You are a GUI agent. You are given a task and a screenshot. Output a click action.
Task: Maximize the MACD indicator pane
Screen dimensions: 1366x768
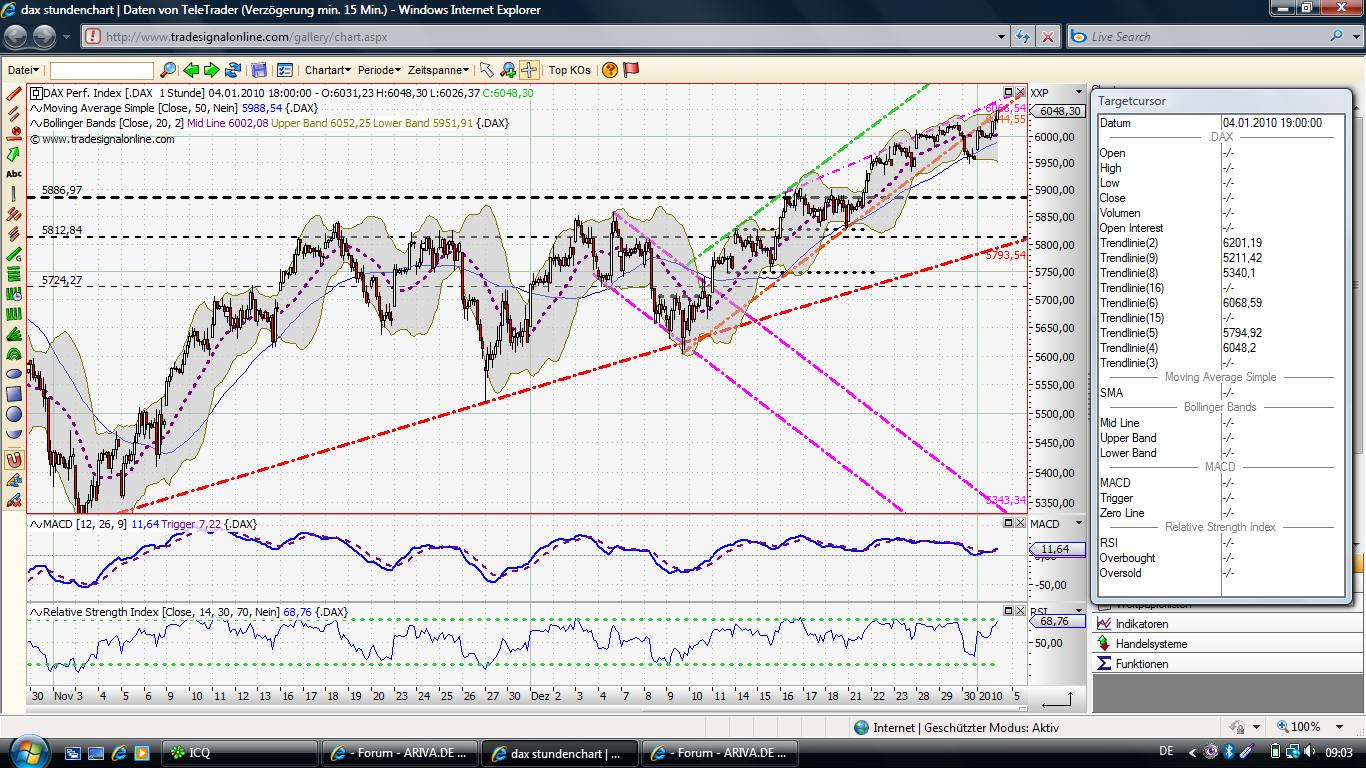[1008, 523]
